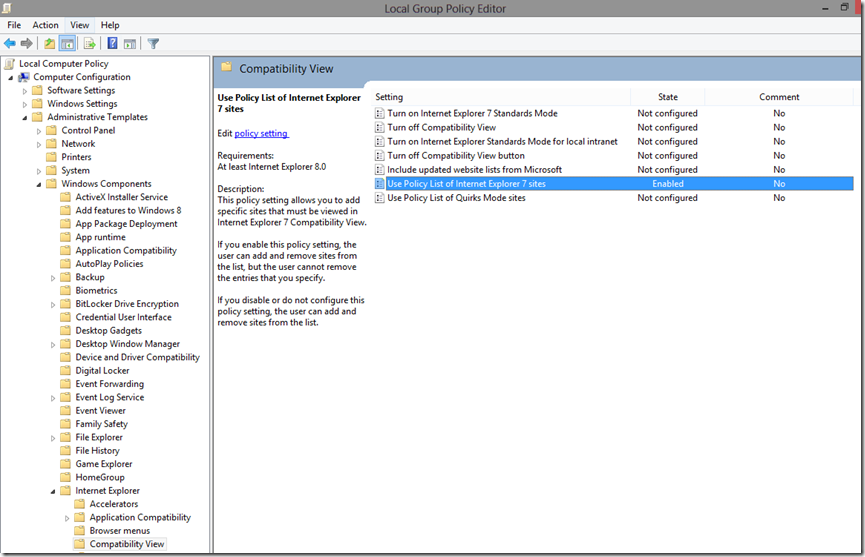Select the Desktop Gadgets tree item
This screenshot has width=865, height=557.
click(x=109, y=330)
